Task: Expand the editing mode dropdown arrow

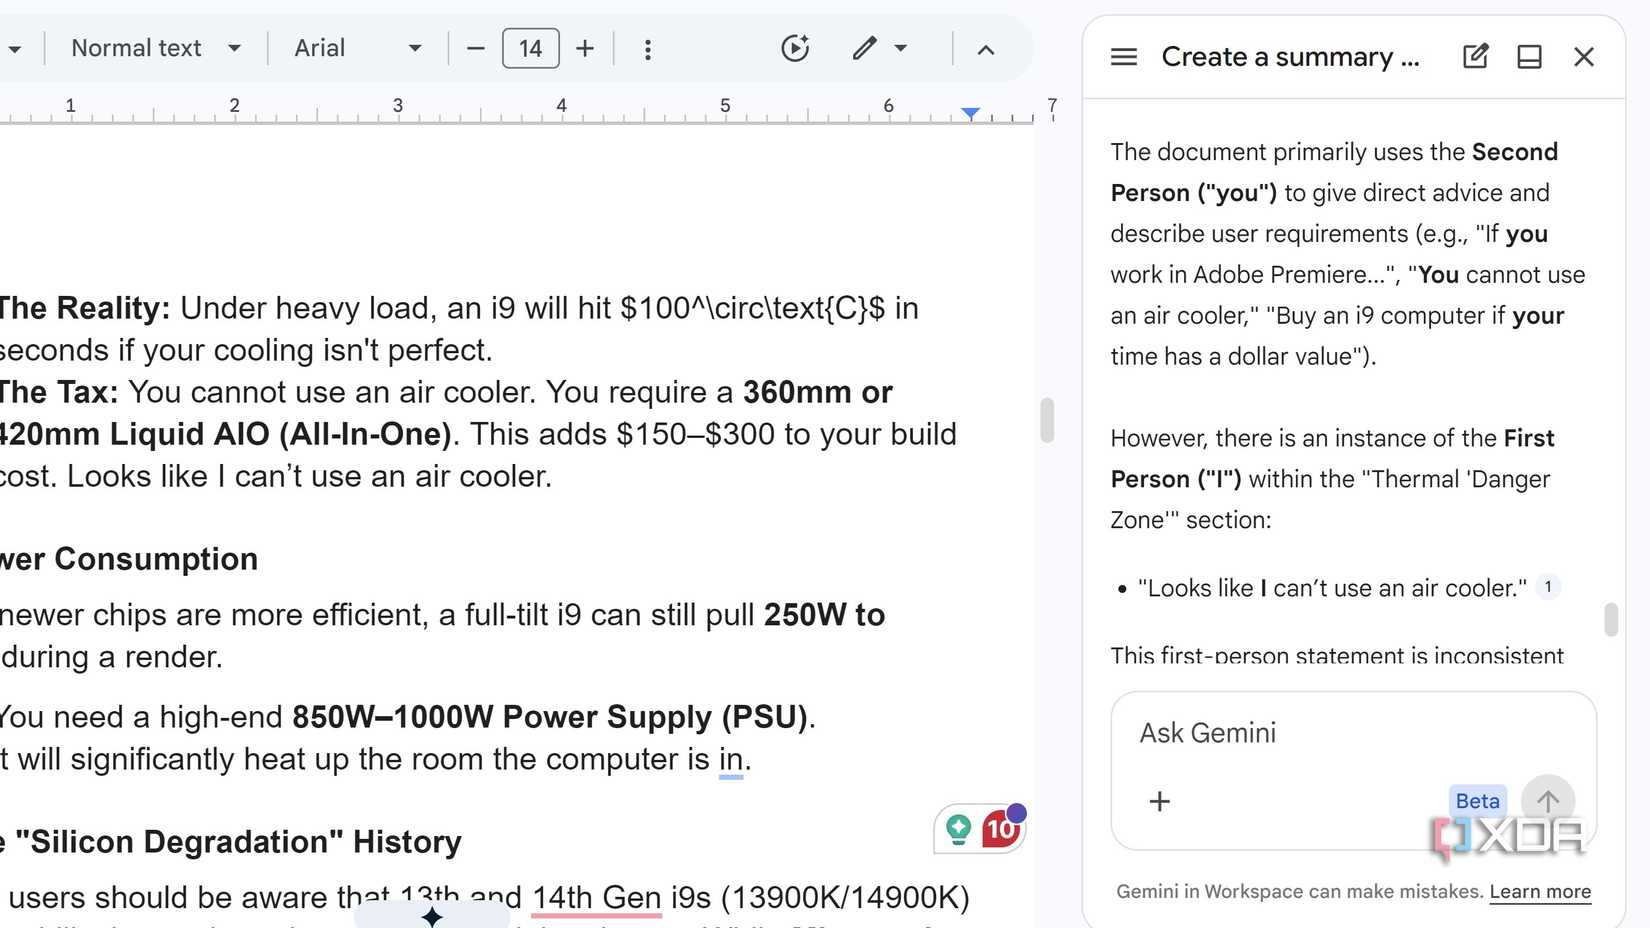Action: click(901, 48)
